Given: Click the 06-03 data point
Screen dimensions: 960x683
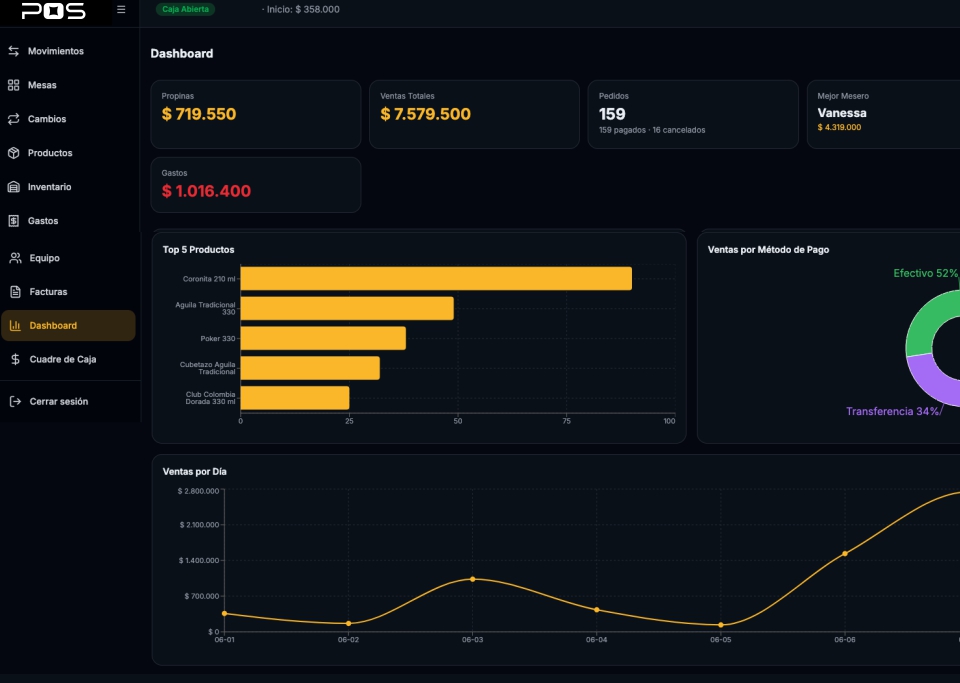Looking at the screenshot, I should 473,579.
